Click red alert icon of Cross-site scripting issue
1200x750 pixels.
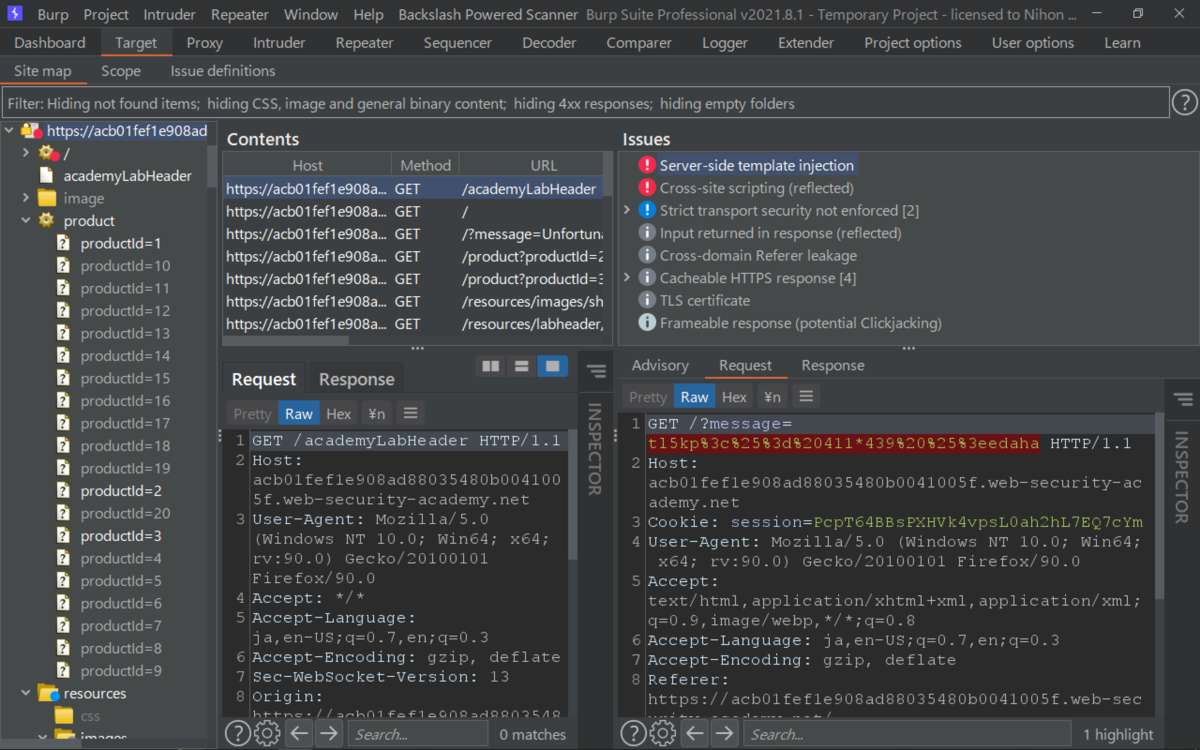(647, 188)
